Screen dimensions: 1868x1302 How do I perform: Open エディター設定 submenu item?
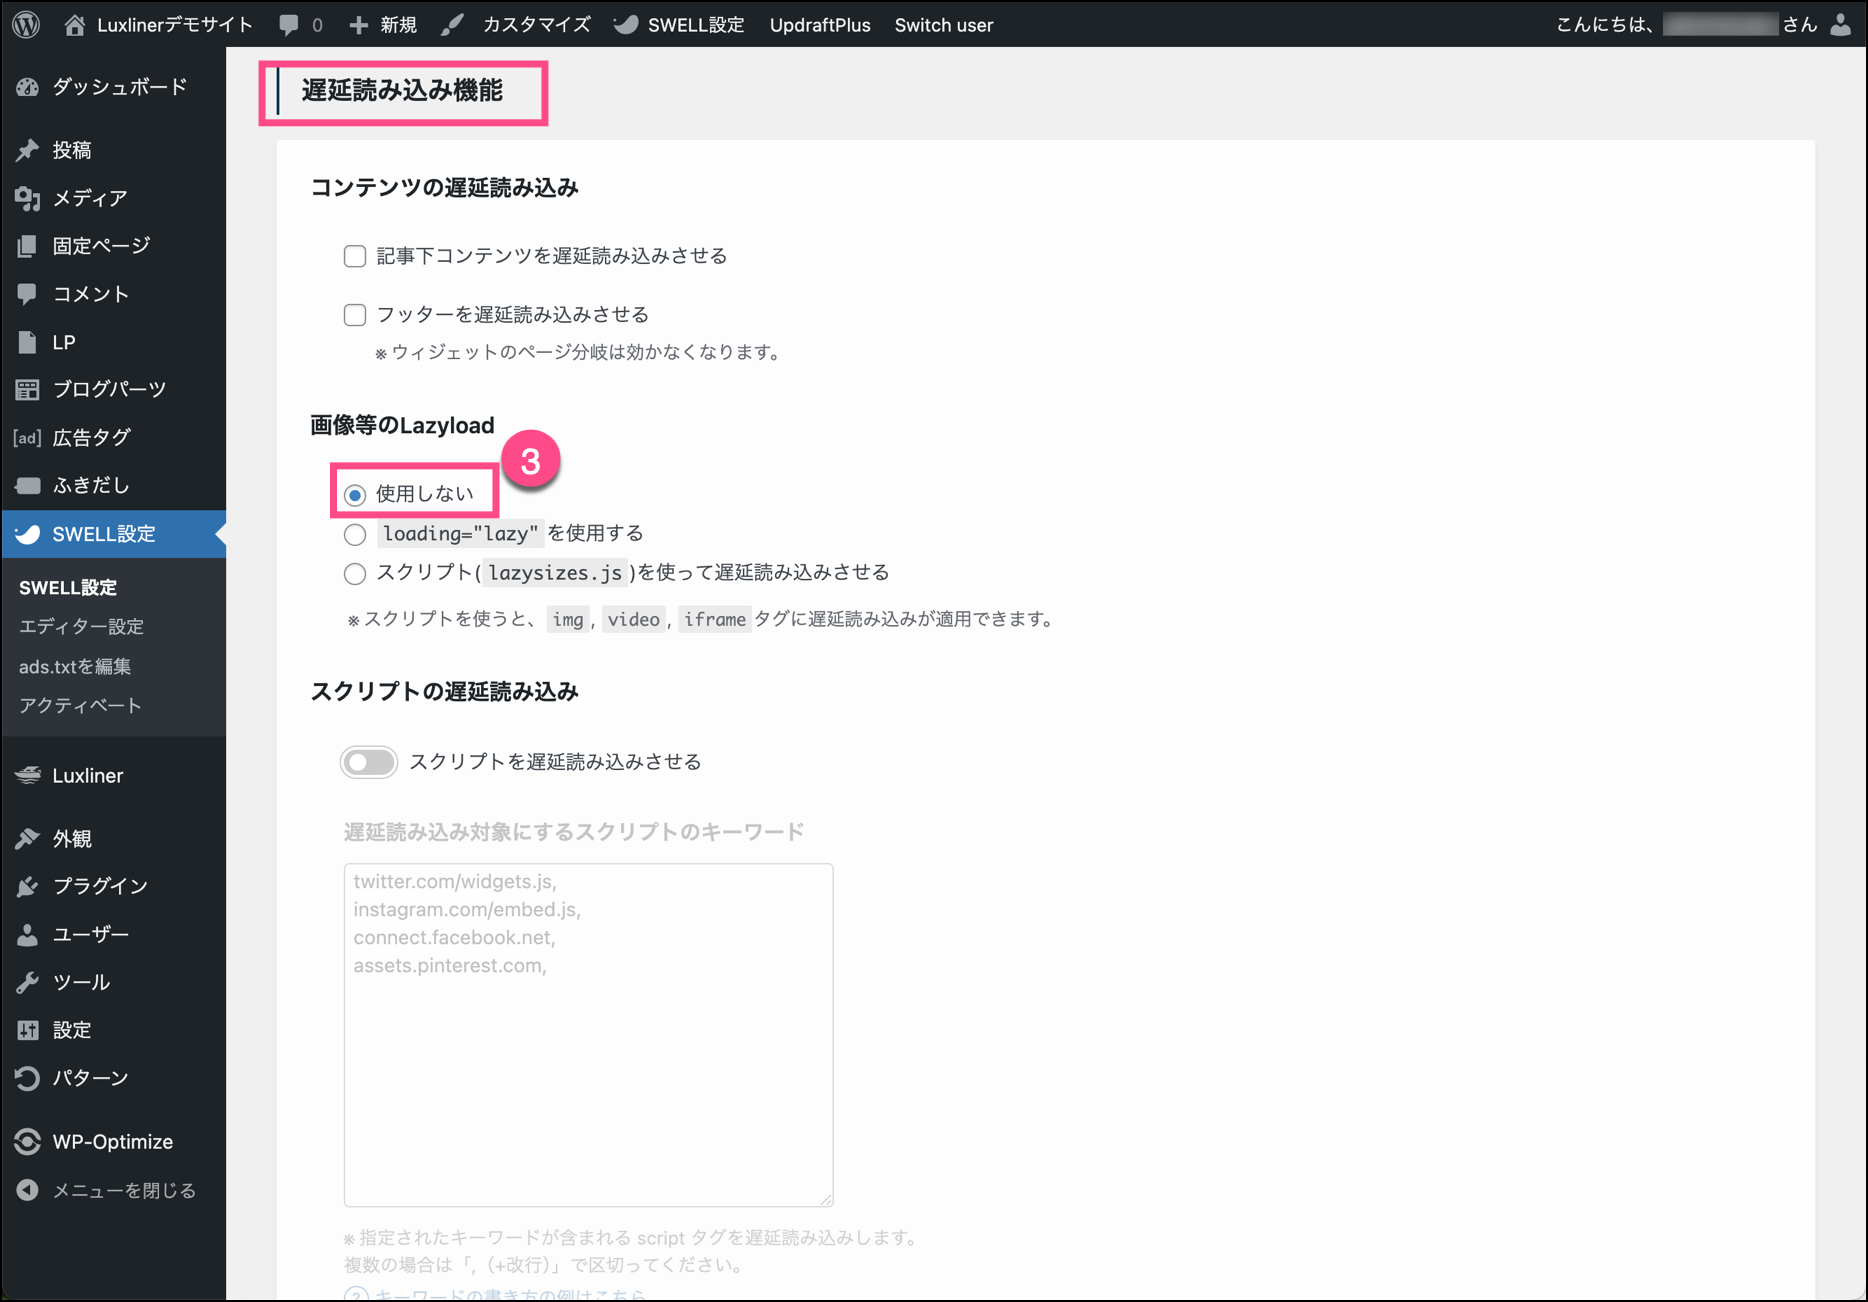point(82,626)
